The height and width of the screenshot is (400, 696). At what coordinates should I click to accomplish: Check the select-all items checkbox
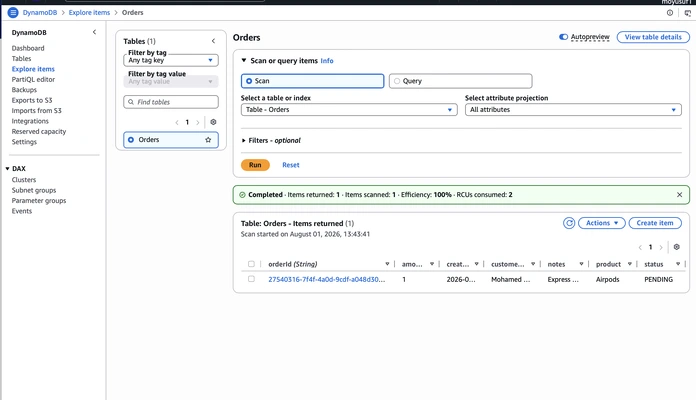tap(251, 264)
